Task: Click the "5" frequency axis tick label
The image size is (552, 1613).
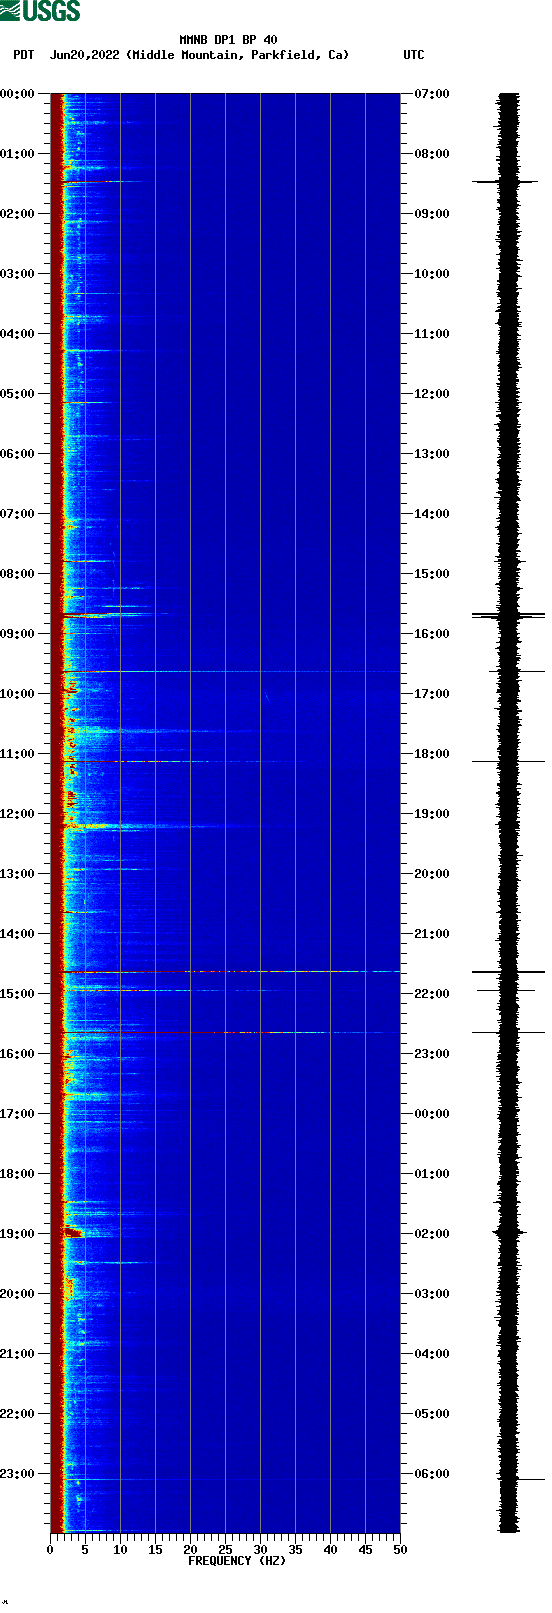Action: (85, 1550)
